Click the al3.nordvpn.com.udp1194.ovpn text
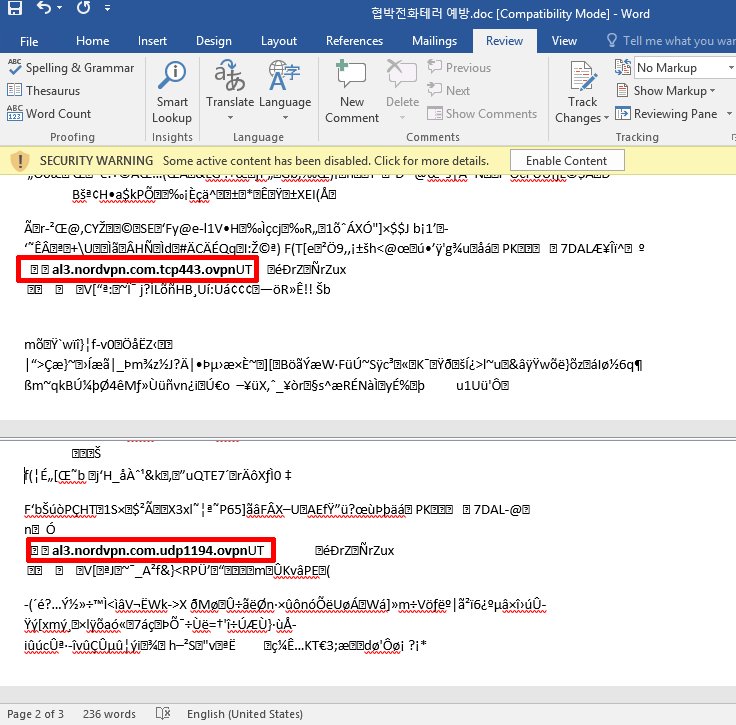 coord(148,550)
